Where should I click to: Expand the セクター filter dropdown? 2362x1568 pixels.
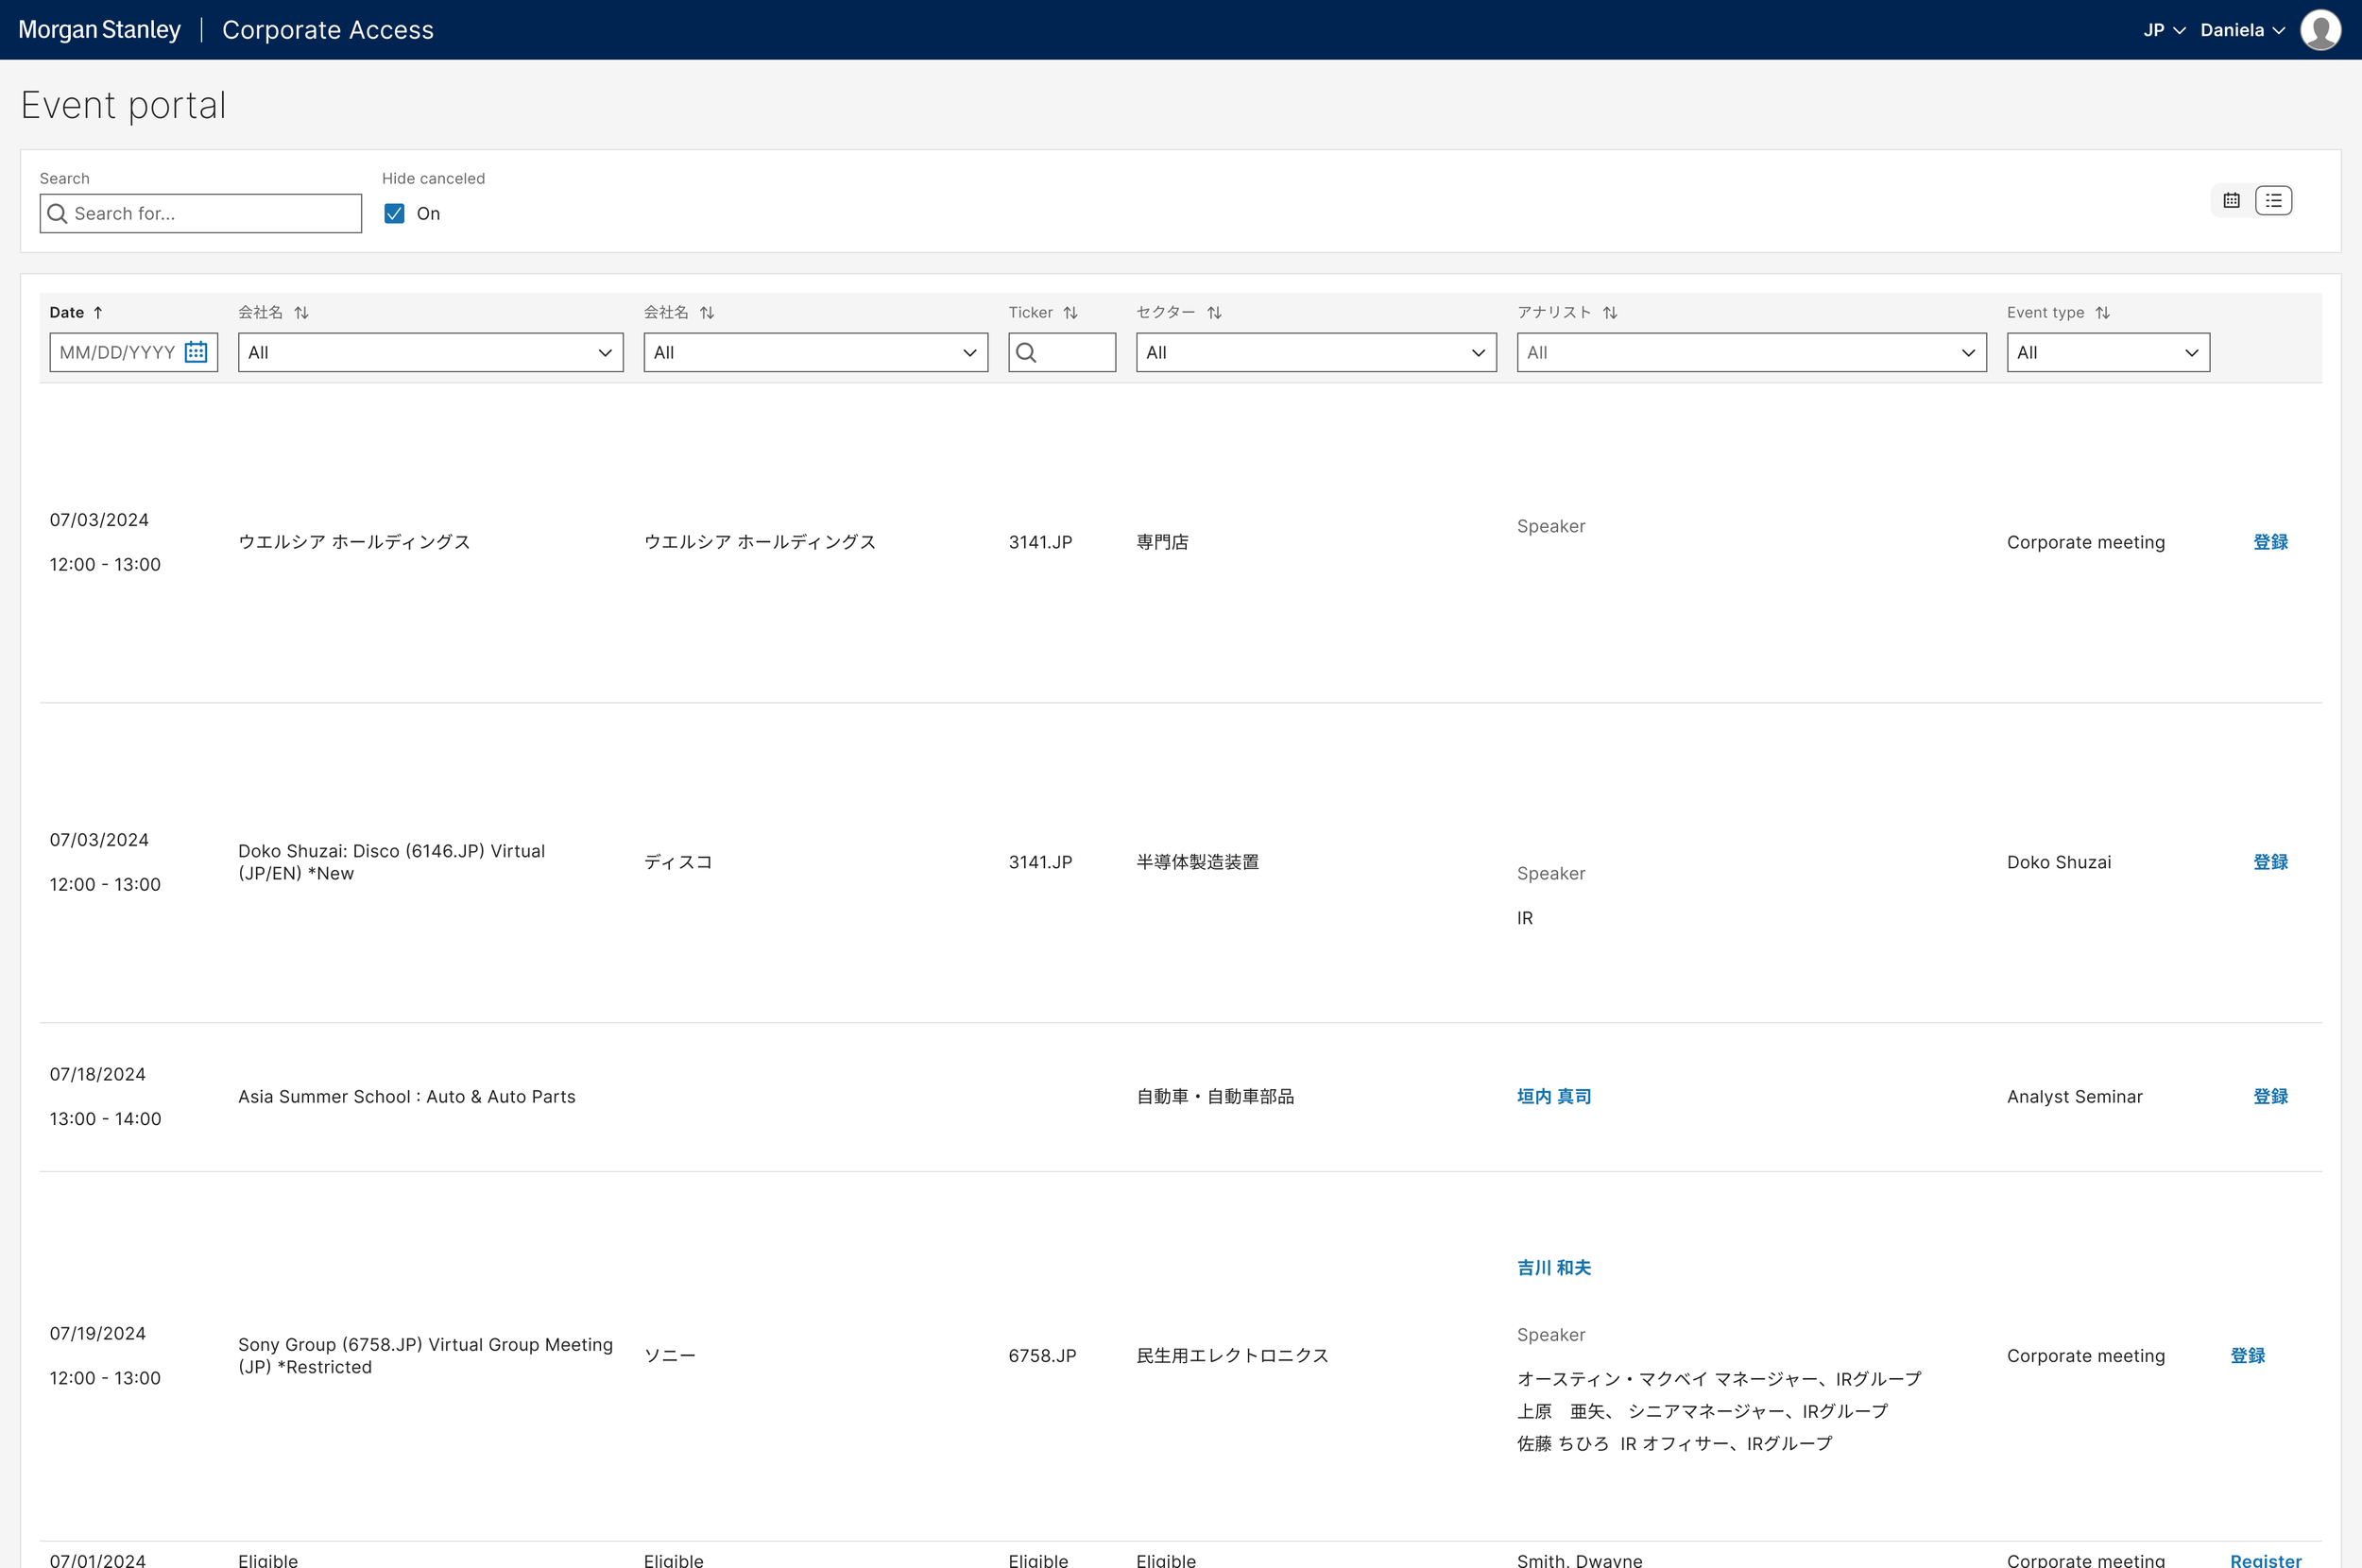pos(1315,352)
